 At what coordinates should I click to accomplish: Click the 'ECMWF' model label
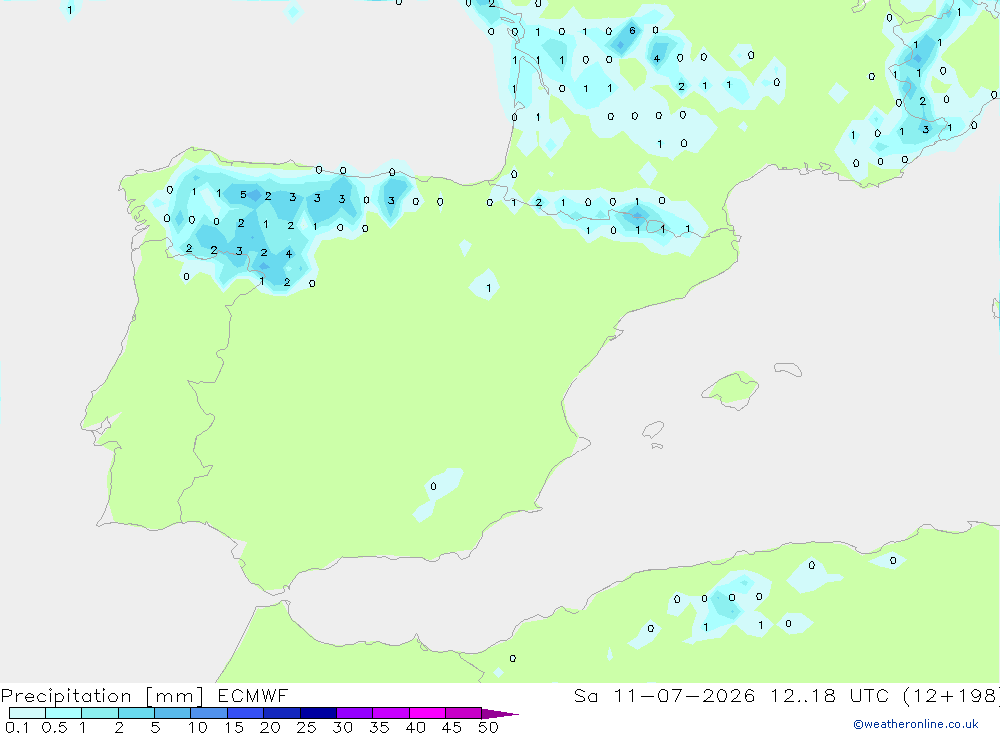253,696
